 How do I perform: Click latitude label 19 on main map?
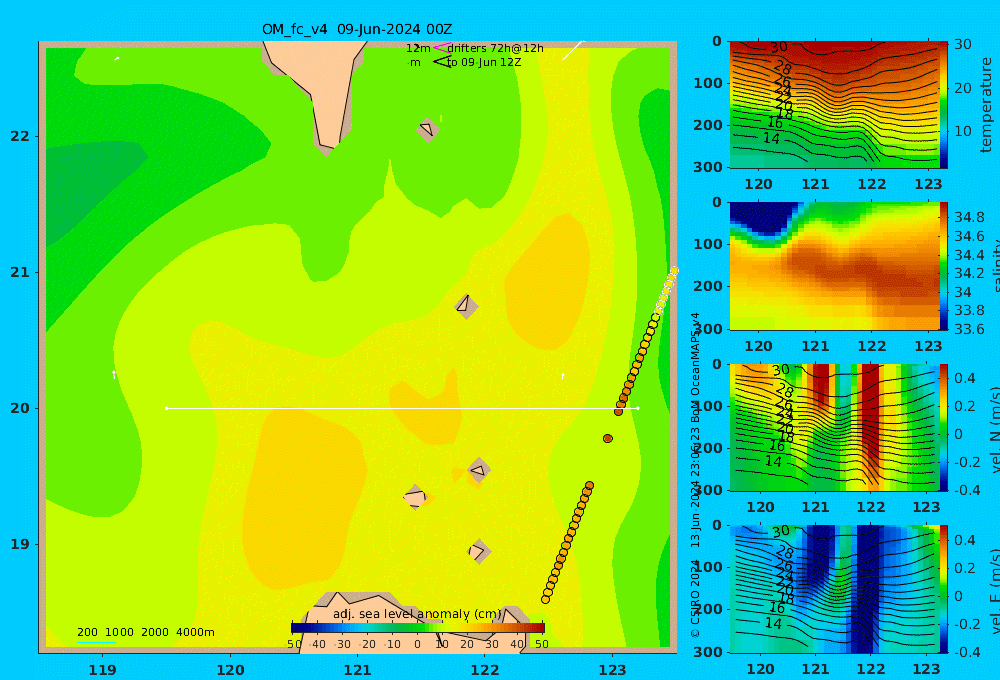click(x=20, y=544)
